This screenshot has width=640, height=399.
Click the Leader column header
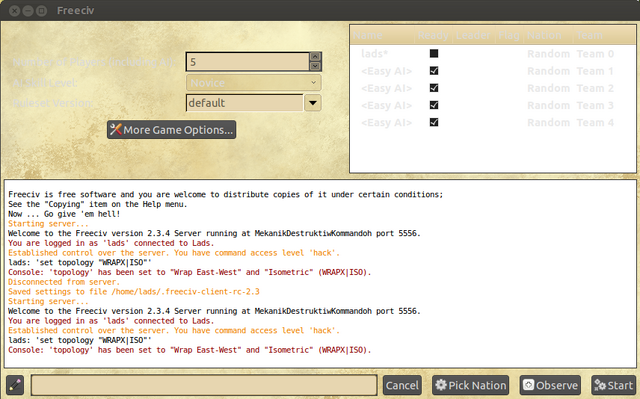tap(473, 35)
